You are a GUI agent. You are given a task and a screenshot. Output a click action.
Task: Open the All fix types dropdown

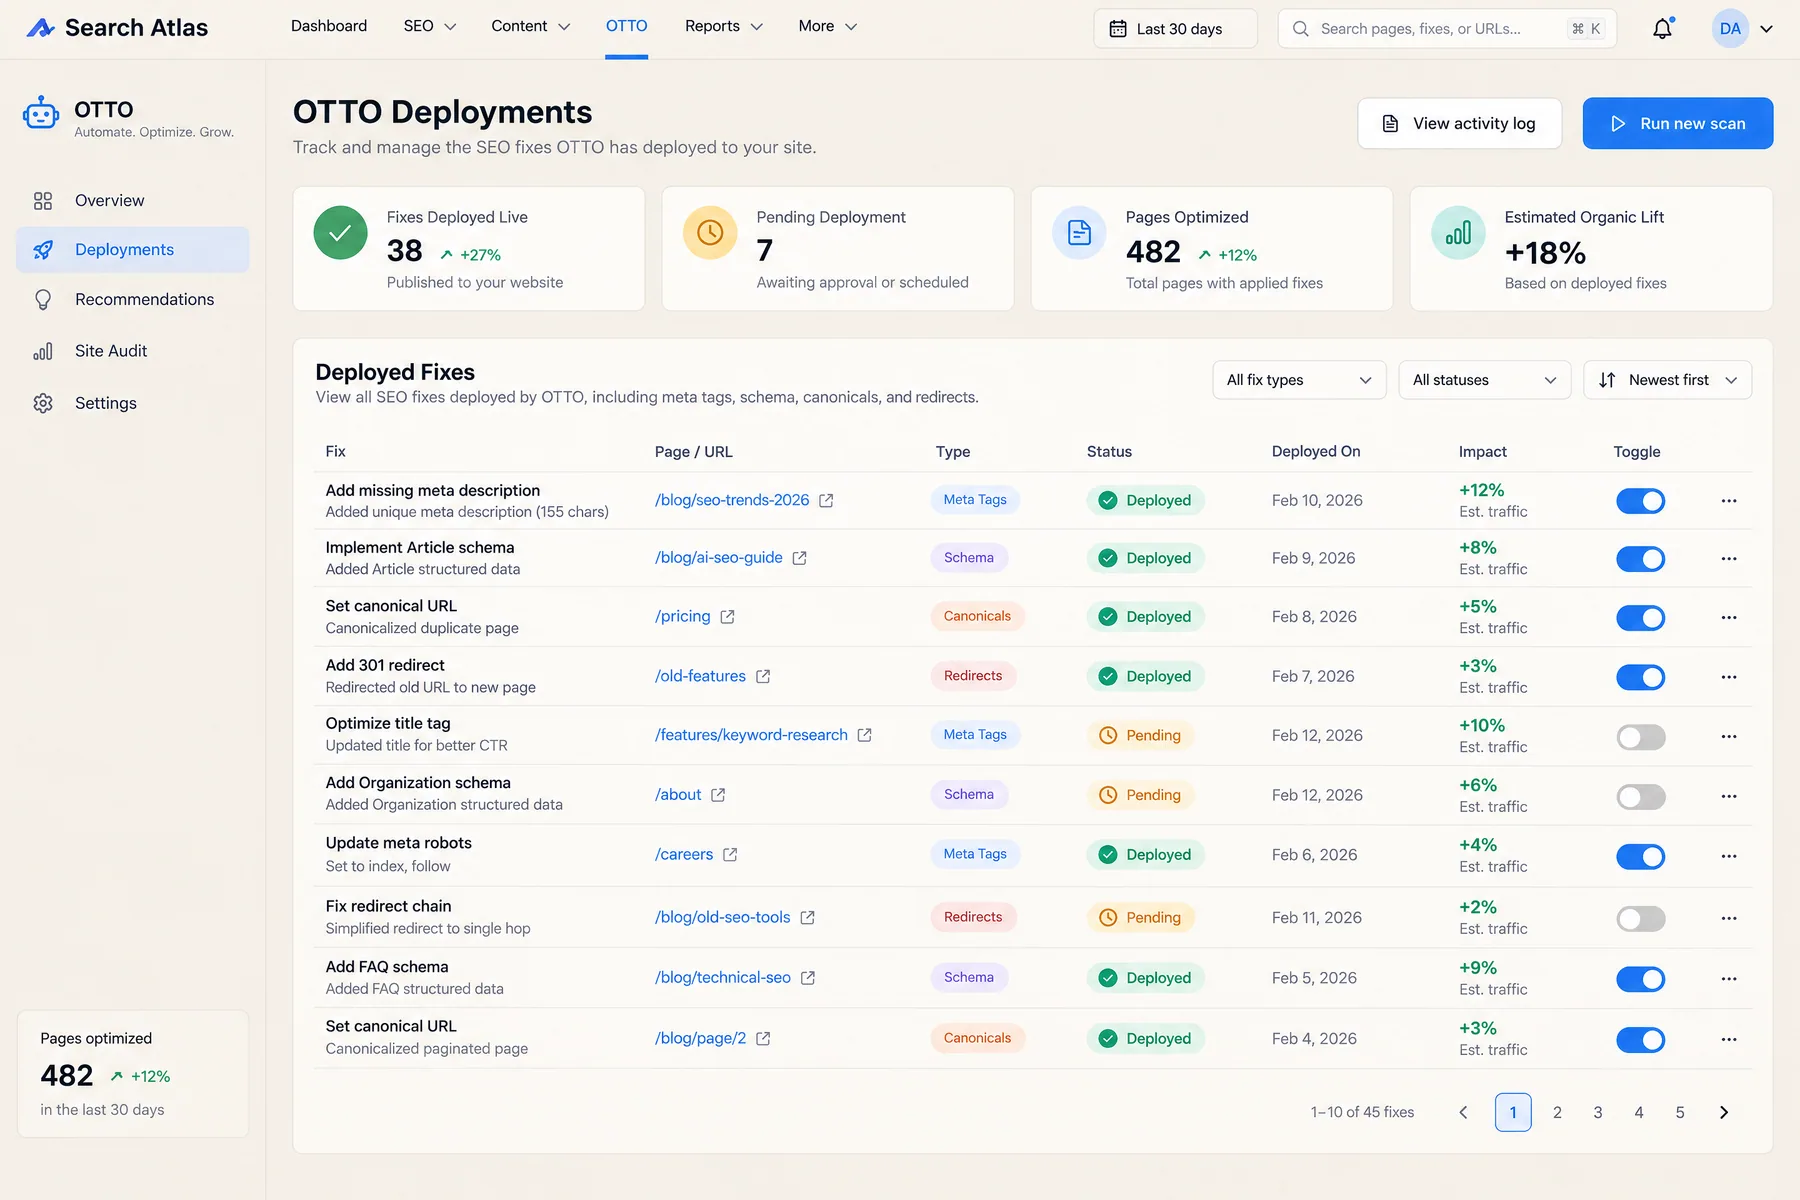[1299, 380]
